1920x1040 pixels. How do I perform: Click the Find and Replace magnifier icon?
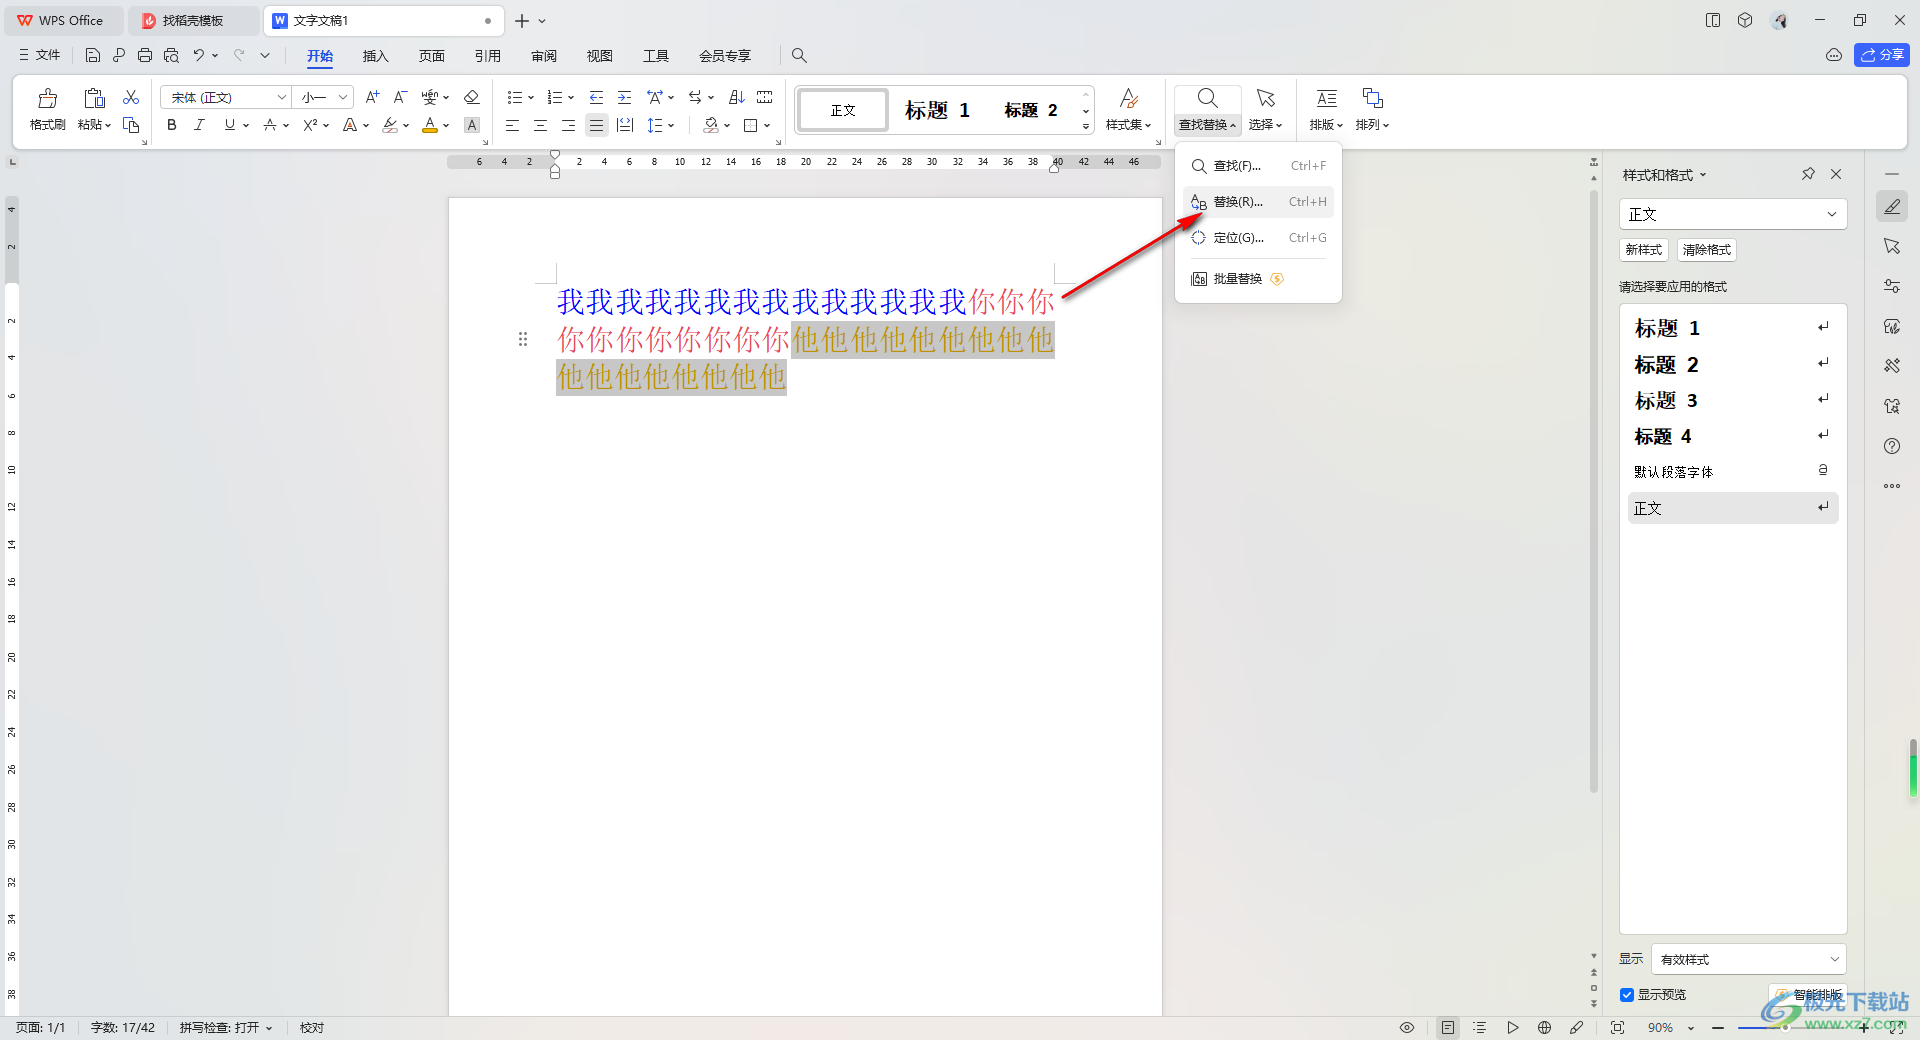tap(1207, 98)
